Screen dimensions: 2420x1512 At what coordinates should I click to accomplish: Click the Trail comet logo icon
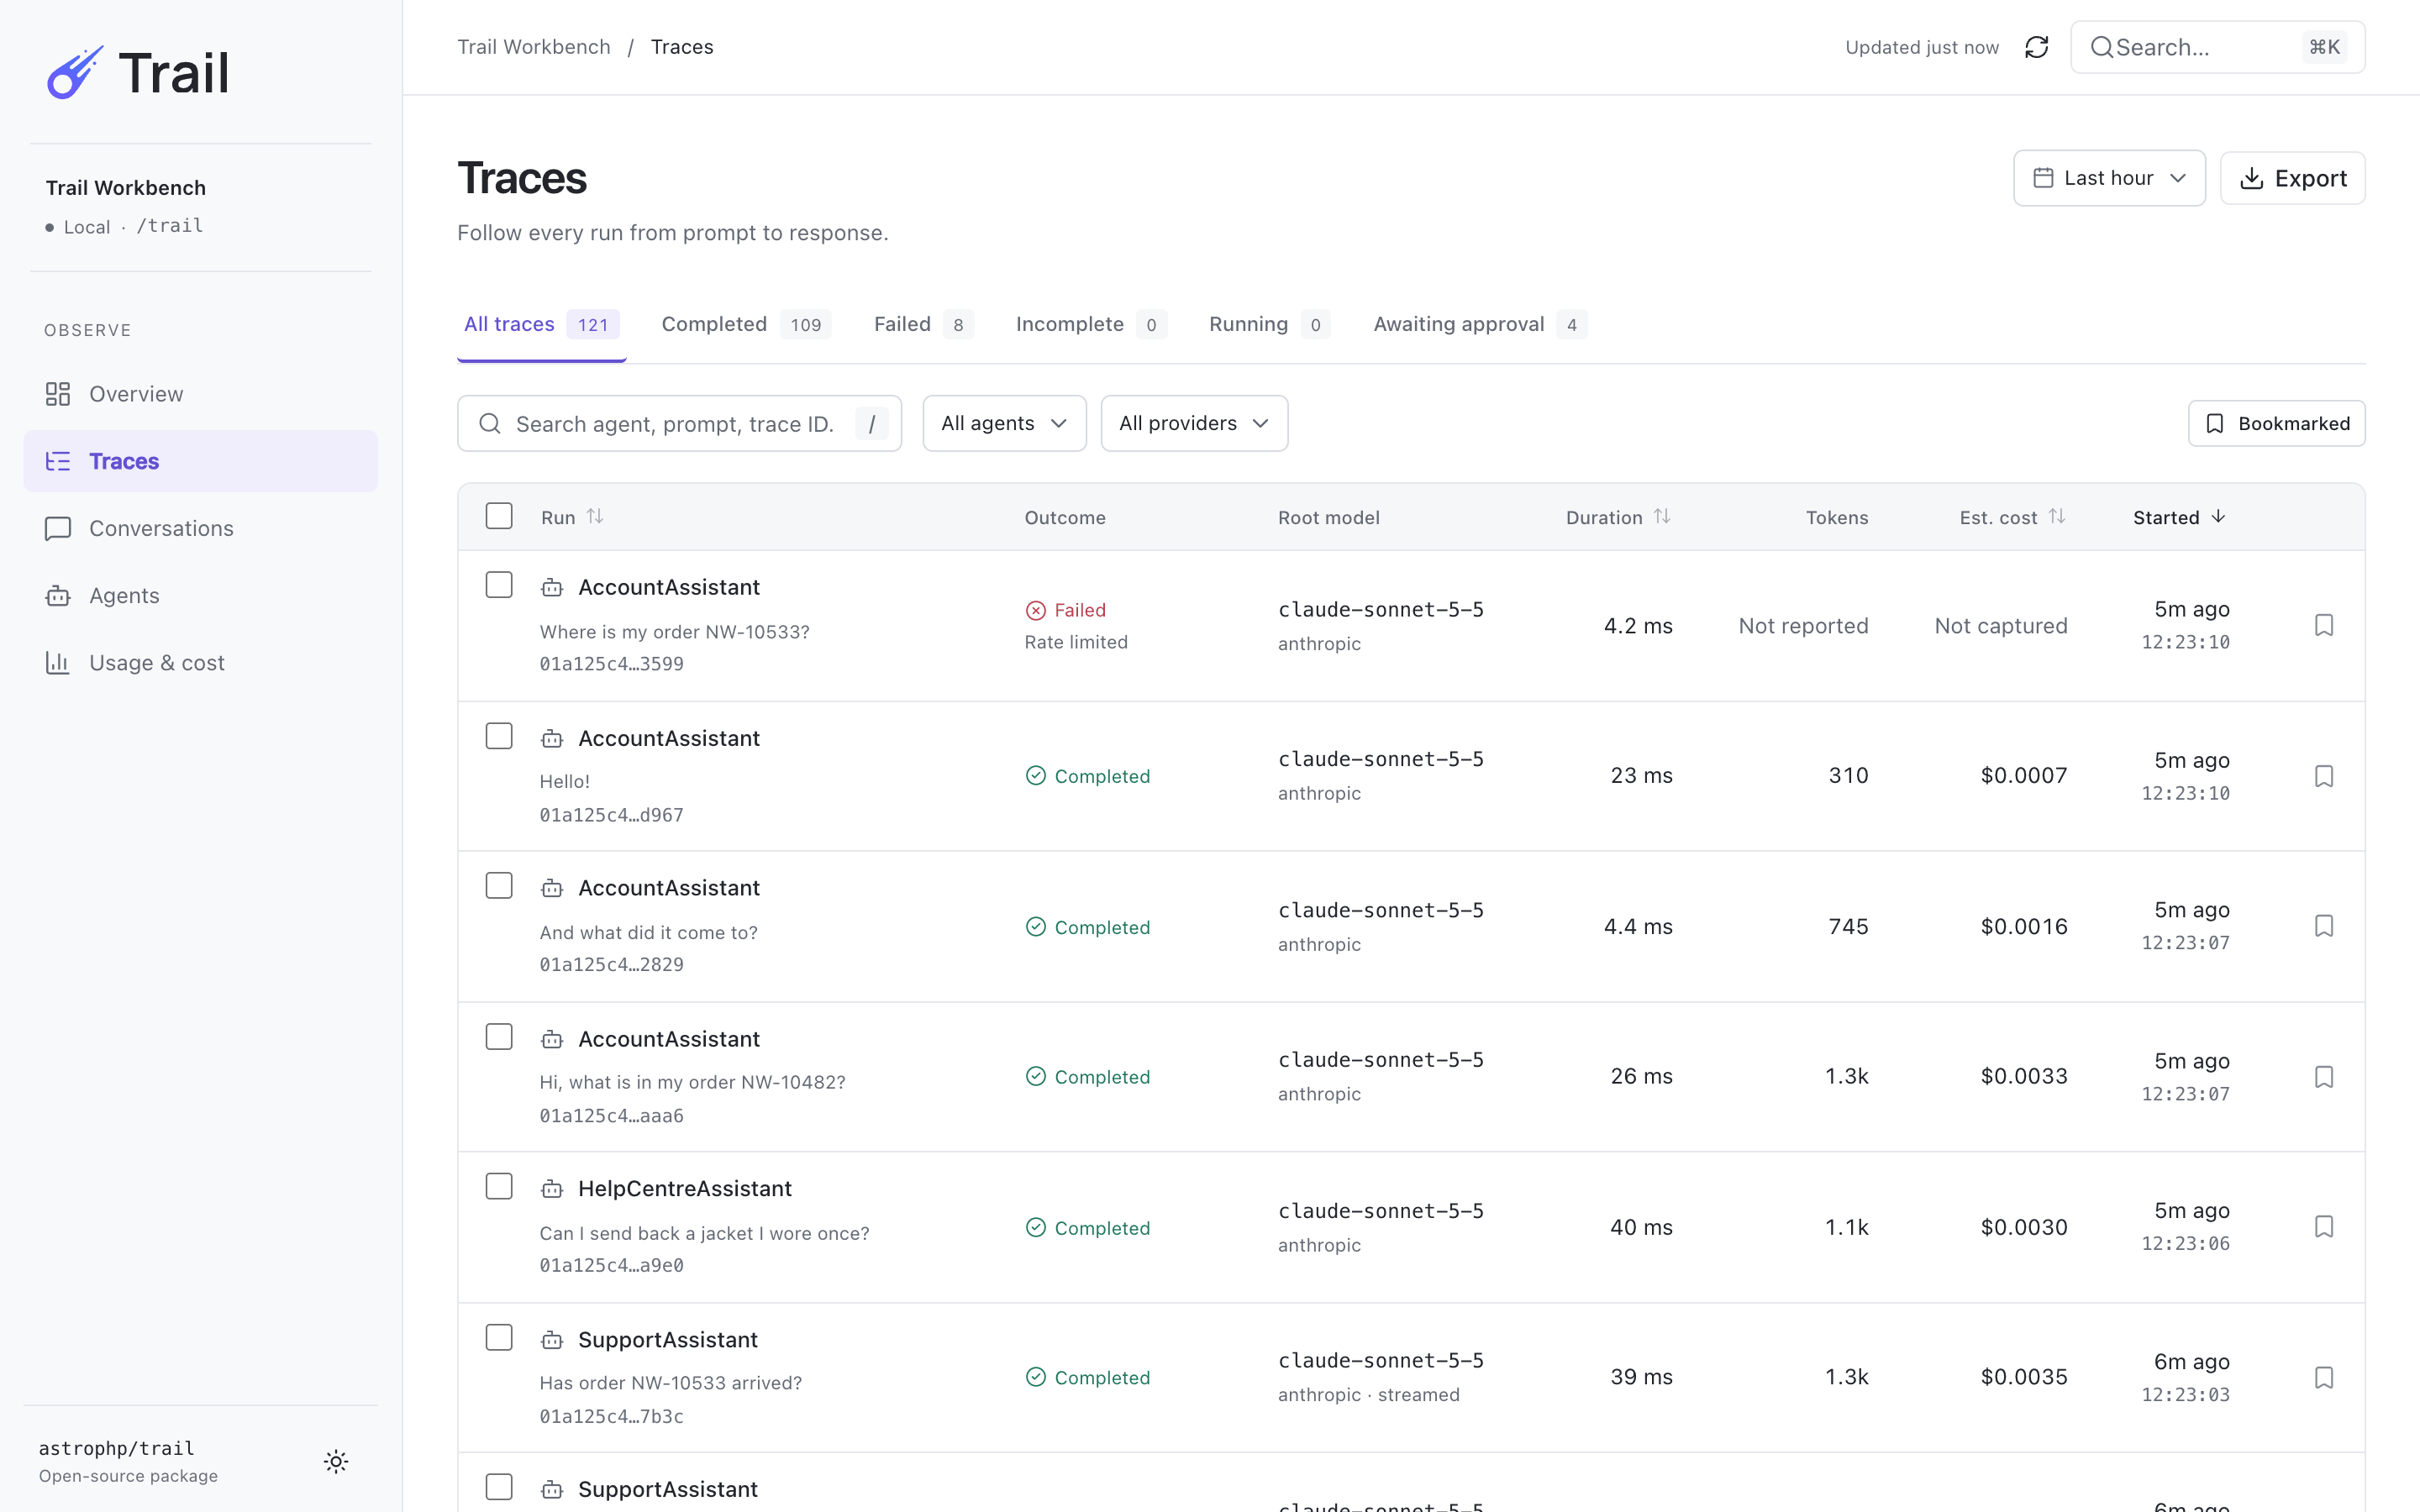[x=75, y=73]
